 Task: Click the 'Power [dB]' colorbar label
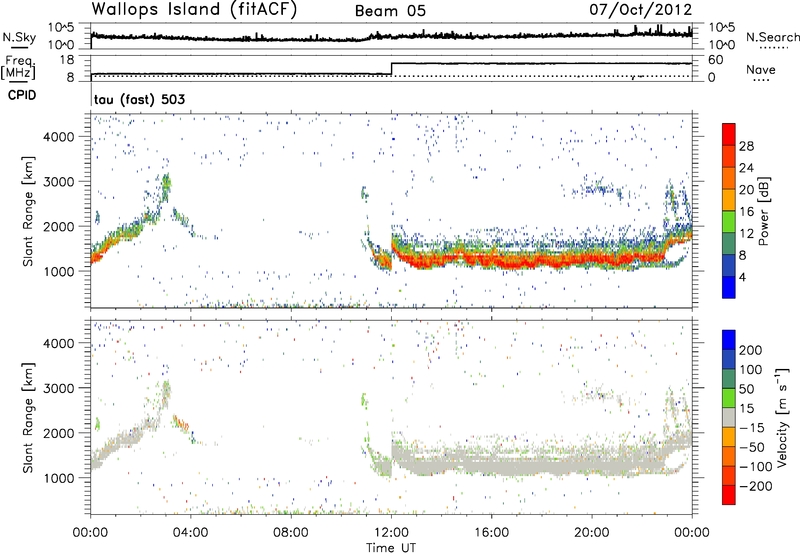pos(763,211)
